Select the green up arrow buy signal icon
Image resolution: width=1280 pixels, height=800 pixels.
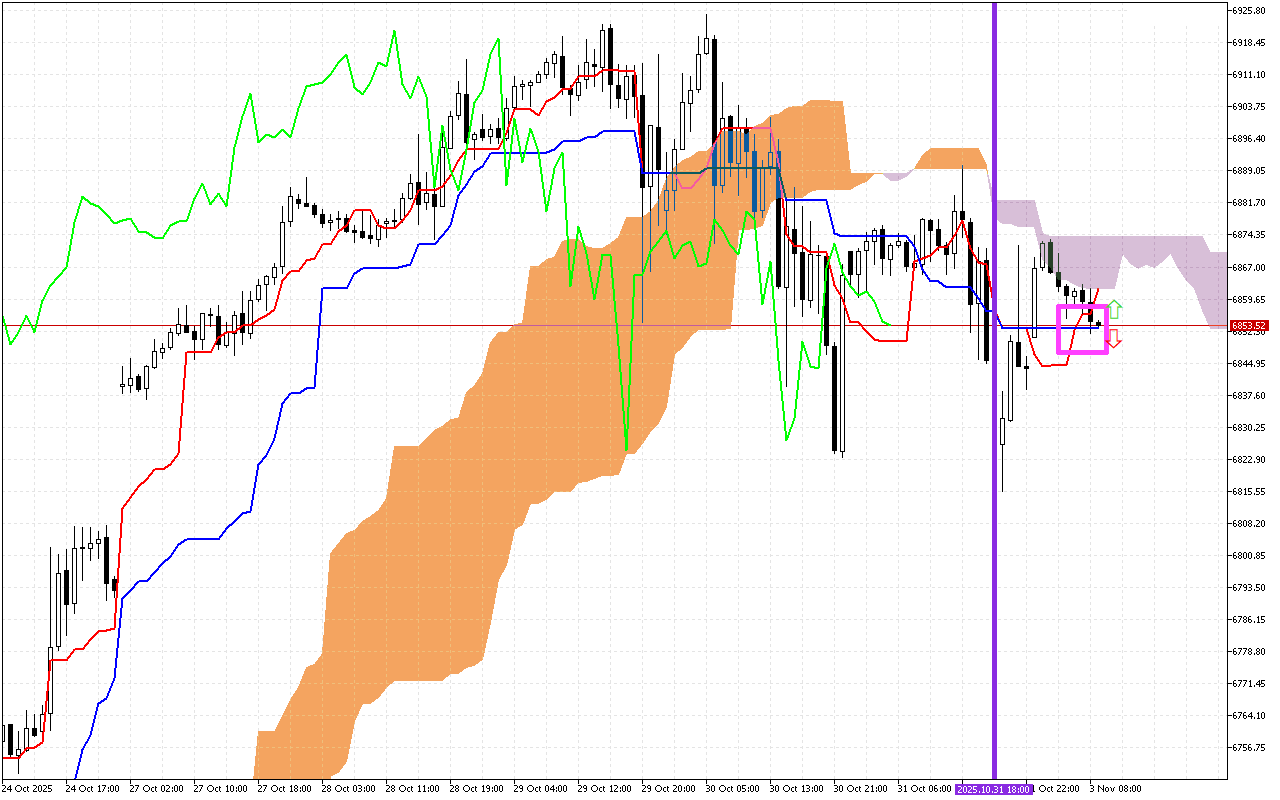[x=1114, y=309]
